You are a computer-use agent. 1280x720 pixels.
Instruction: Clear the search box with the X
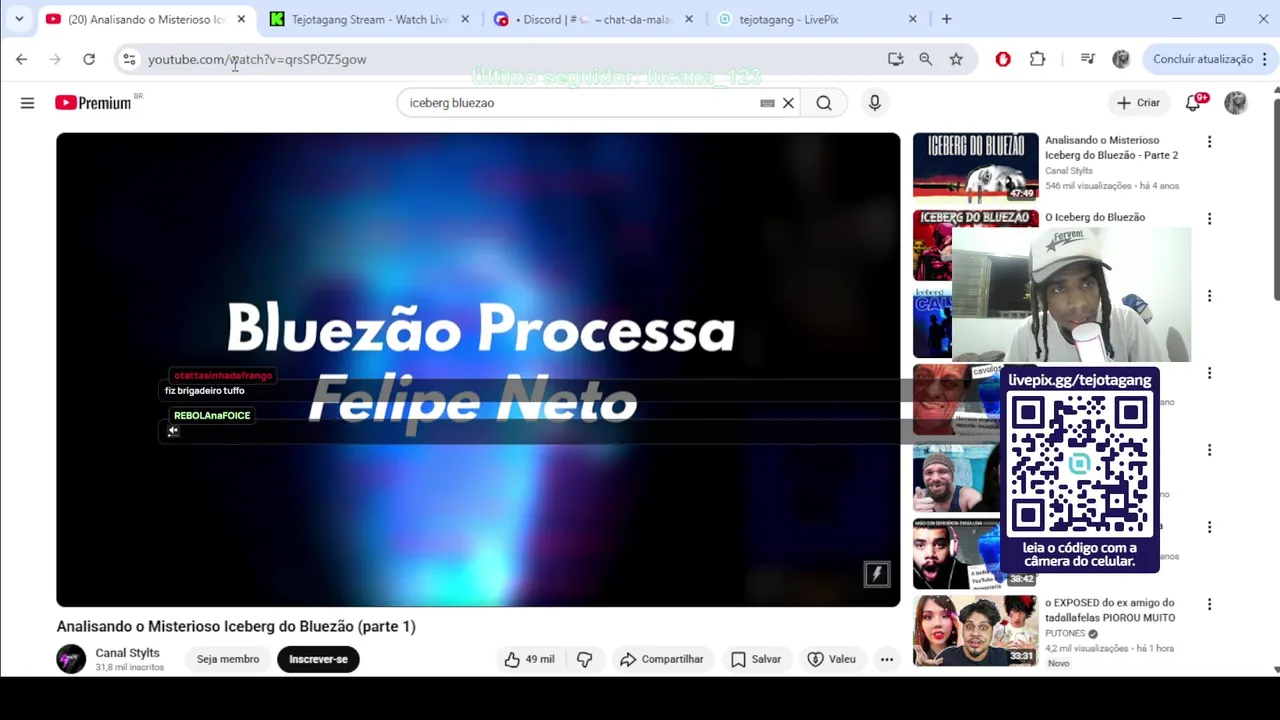[788, 103]
